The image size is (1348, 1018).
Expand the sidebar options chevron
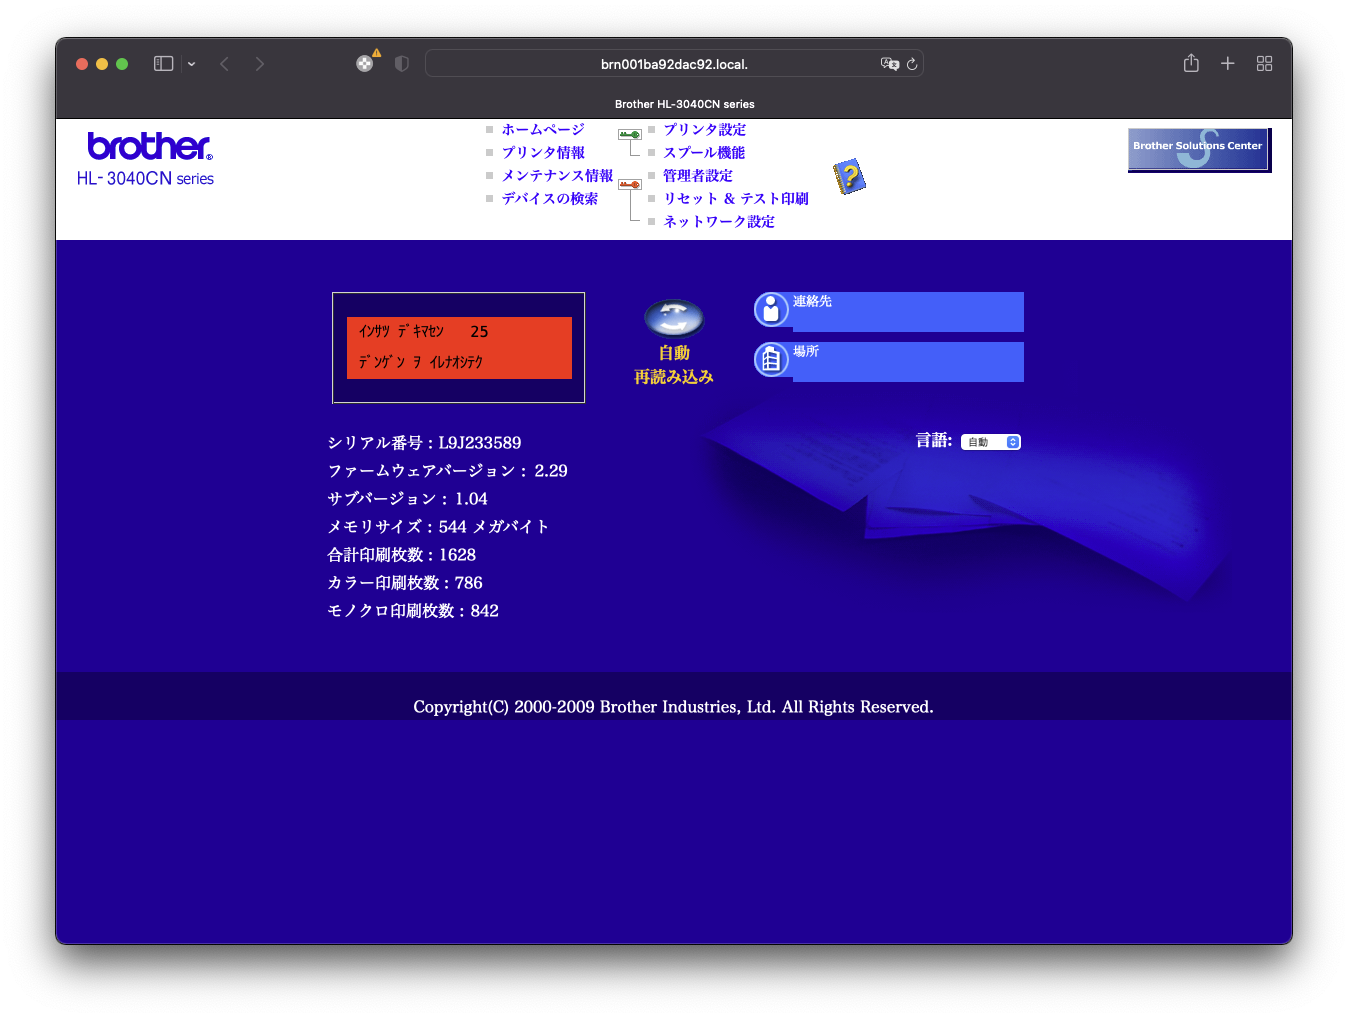(x=191, y=64)
